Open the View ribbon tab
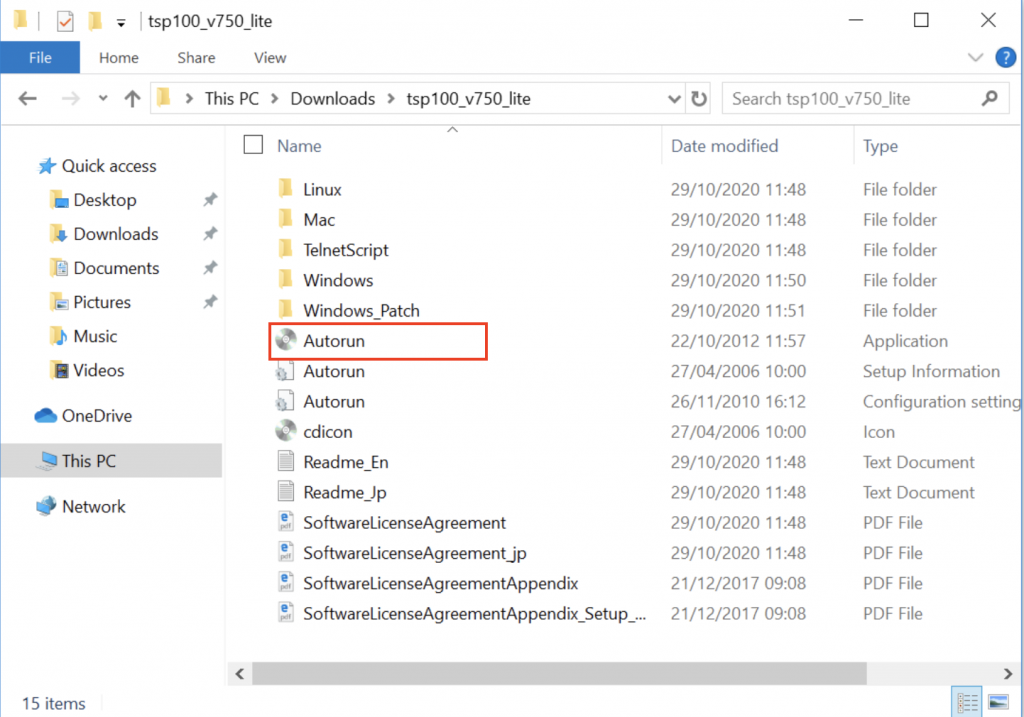The width and height of the screenshot is (1024, 717). pos(270,57)
